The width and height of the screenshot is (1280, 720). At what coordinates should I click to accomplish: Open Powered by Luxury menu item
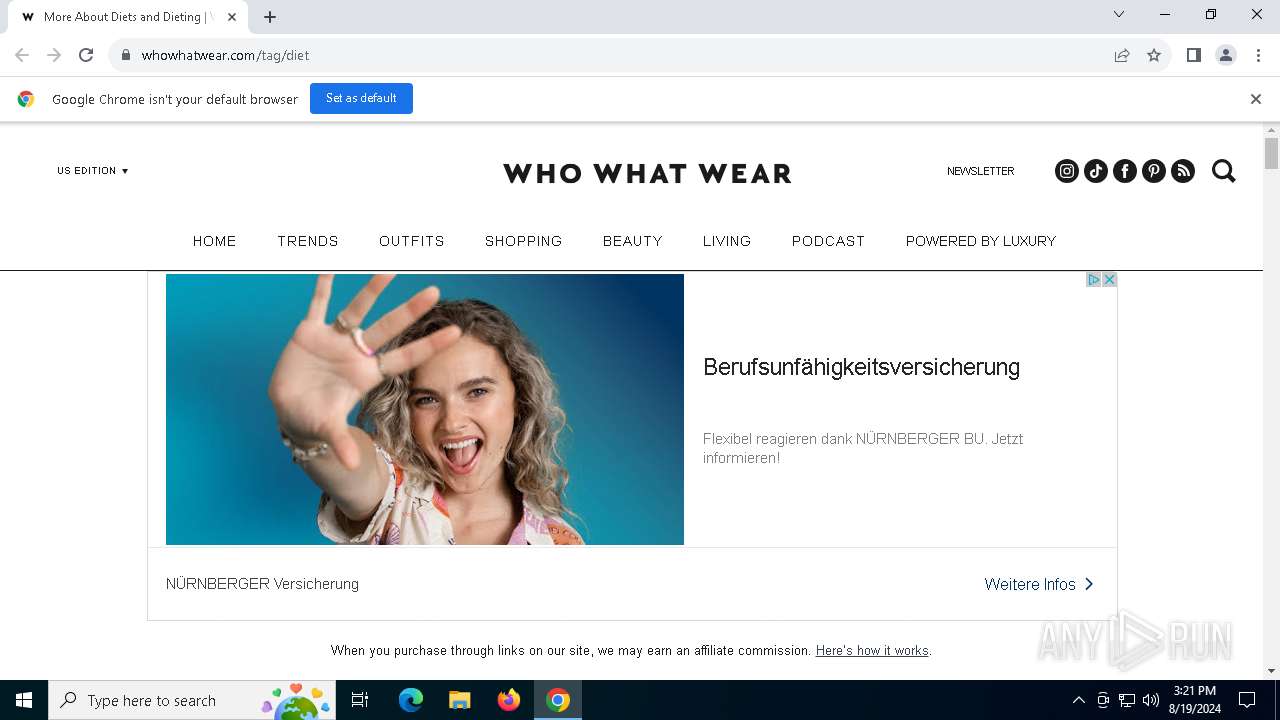981,241
